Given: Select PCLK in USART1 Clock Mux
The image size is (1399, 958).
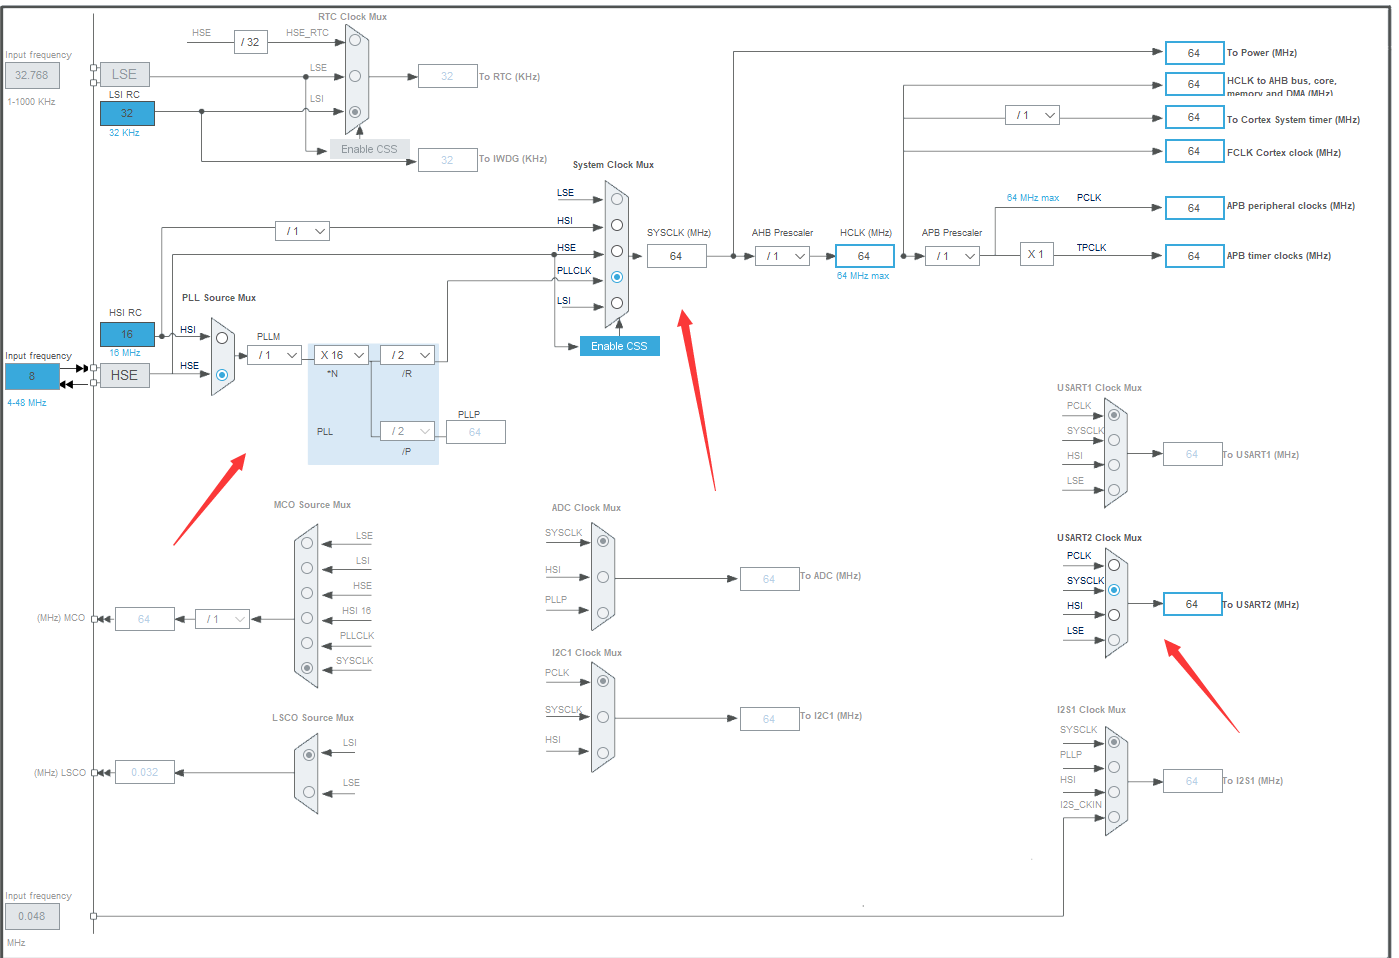Looking at the screenshot, I should click(x=1114, y=415).
